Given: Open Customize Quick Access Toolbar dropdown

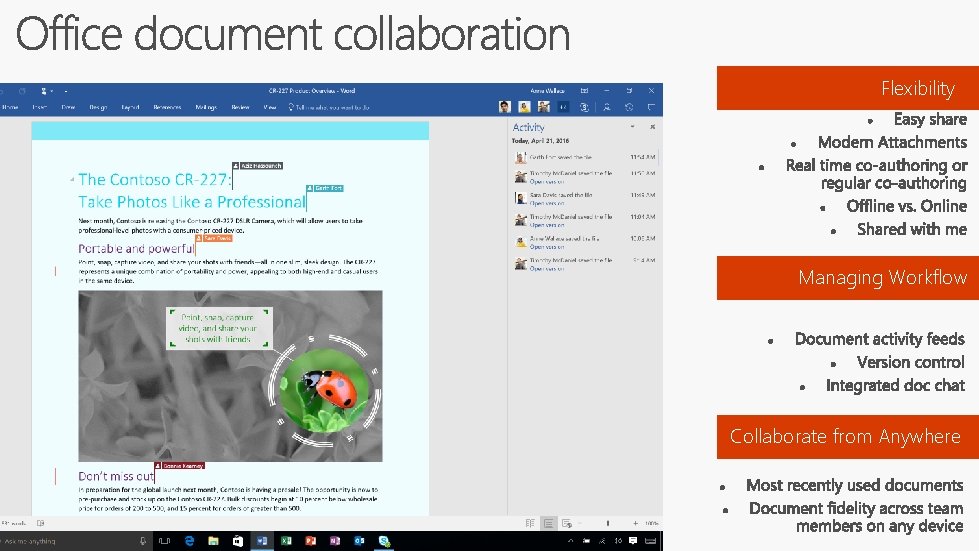Looking at the screenshot, I should click(66, 91).
